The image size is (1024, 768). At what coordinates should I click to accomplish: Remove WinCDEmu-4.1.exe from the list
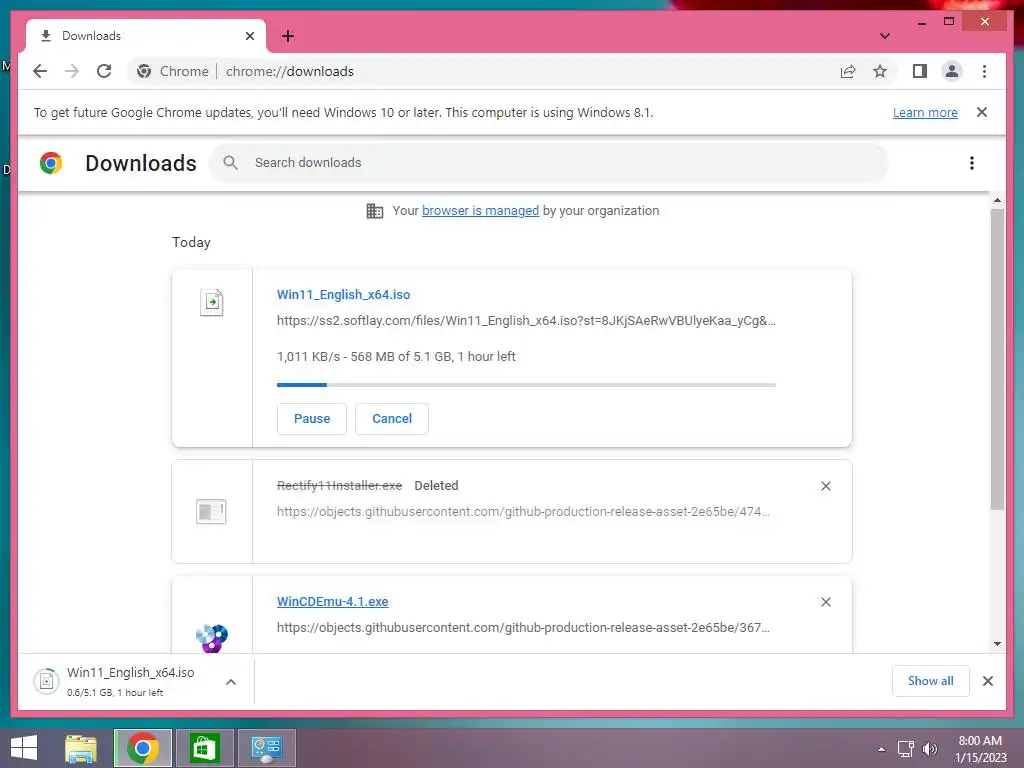coord(825,602)
